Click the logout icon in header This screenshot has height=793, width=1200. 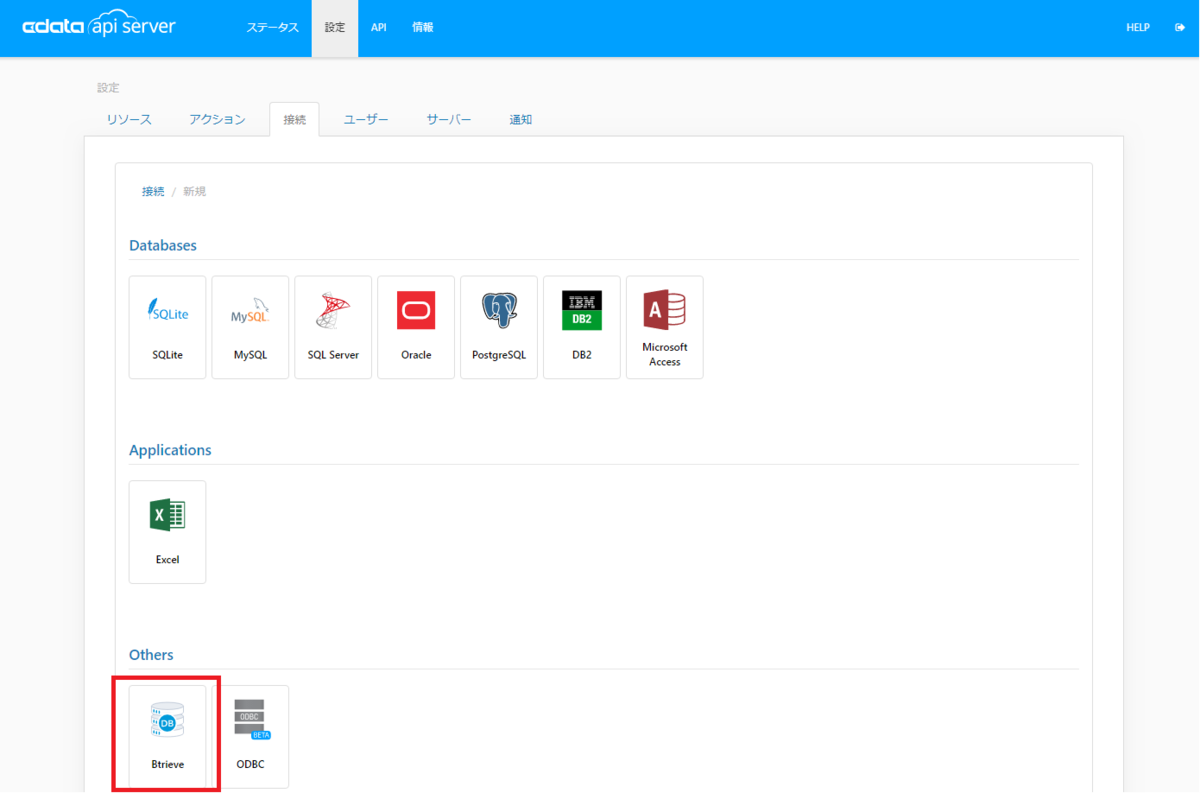click(x=1180, y=28)
